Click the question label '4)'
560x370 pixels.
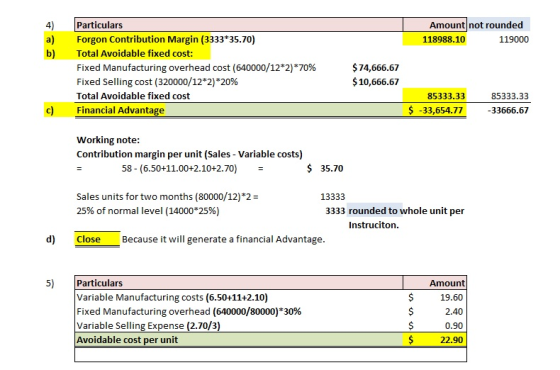tap(50, 25)
